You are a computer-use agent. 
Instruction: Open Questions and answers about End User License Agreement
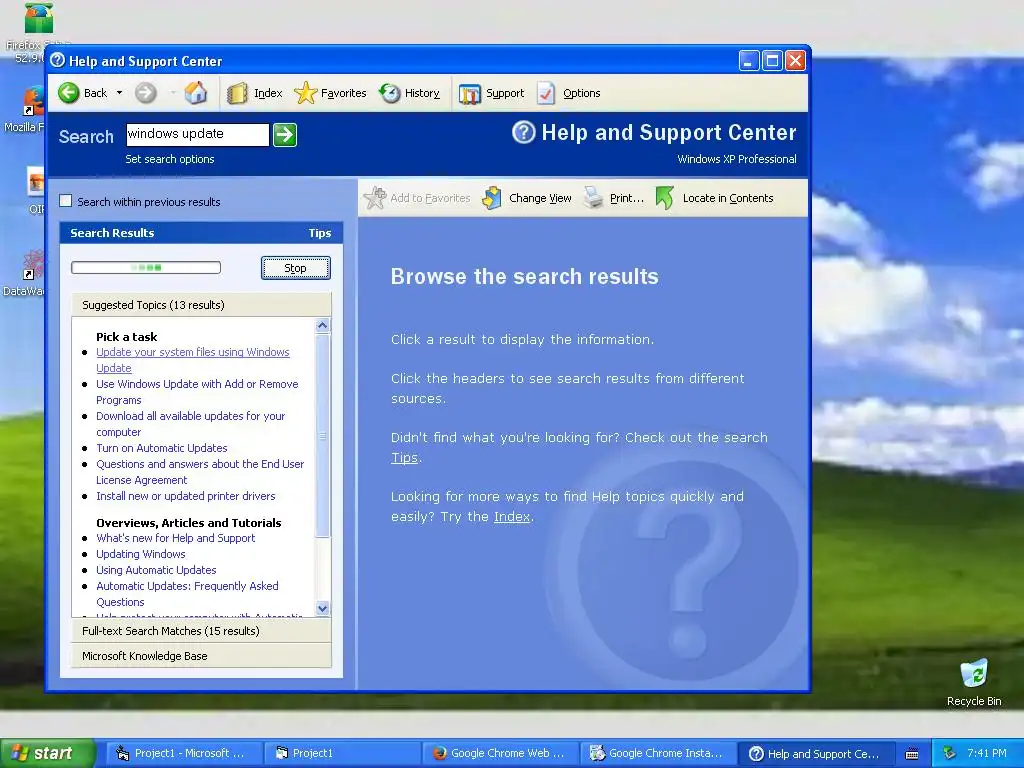pos(200,472)
